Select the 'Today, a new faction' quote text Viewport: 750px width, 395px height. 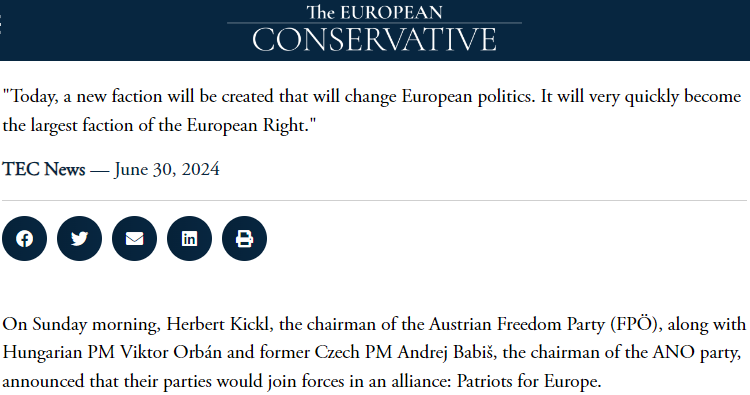372,110
